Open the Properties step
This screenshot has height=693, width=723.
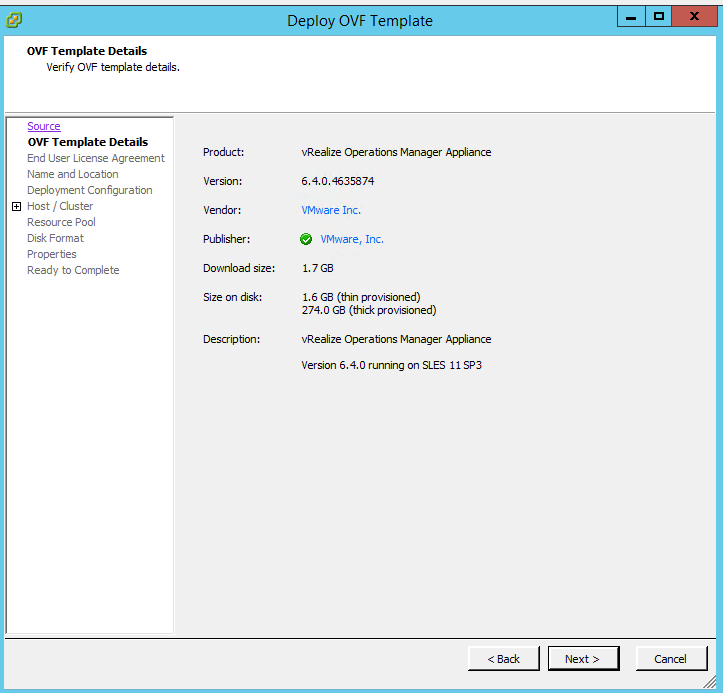[x=52, y=254]
